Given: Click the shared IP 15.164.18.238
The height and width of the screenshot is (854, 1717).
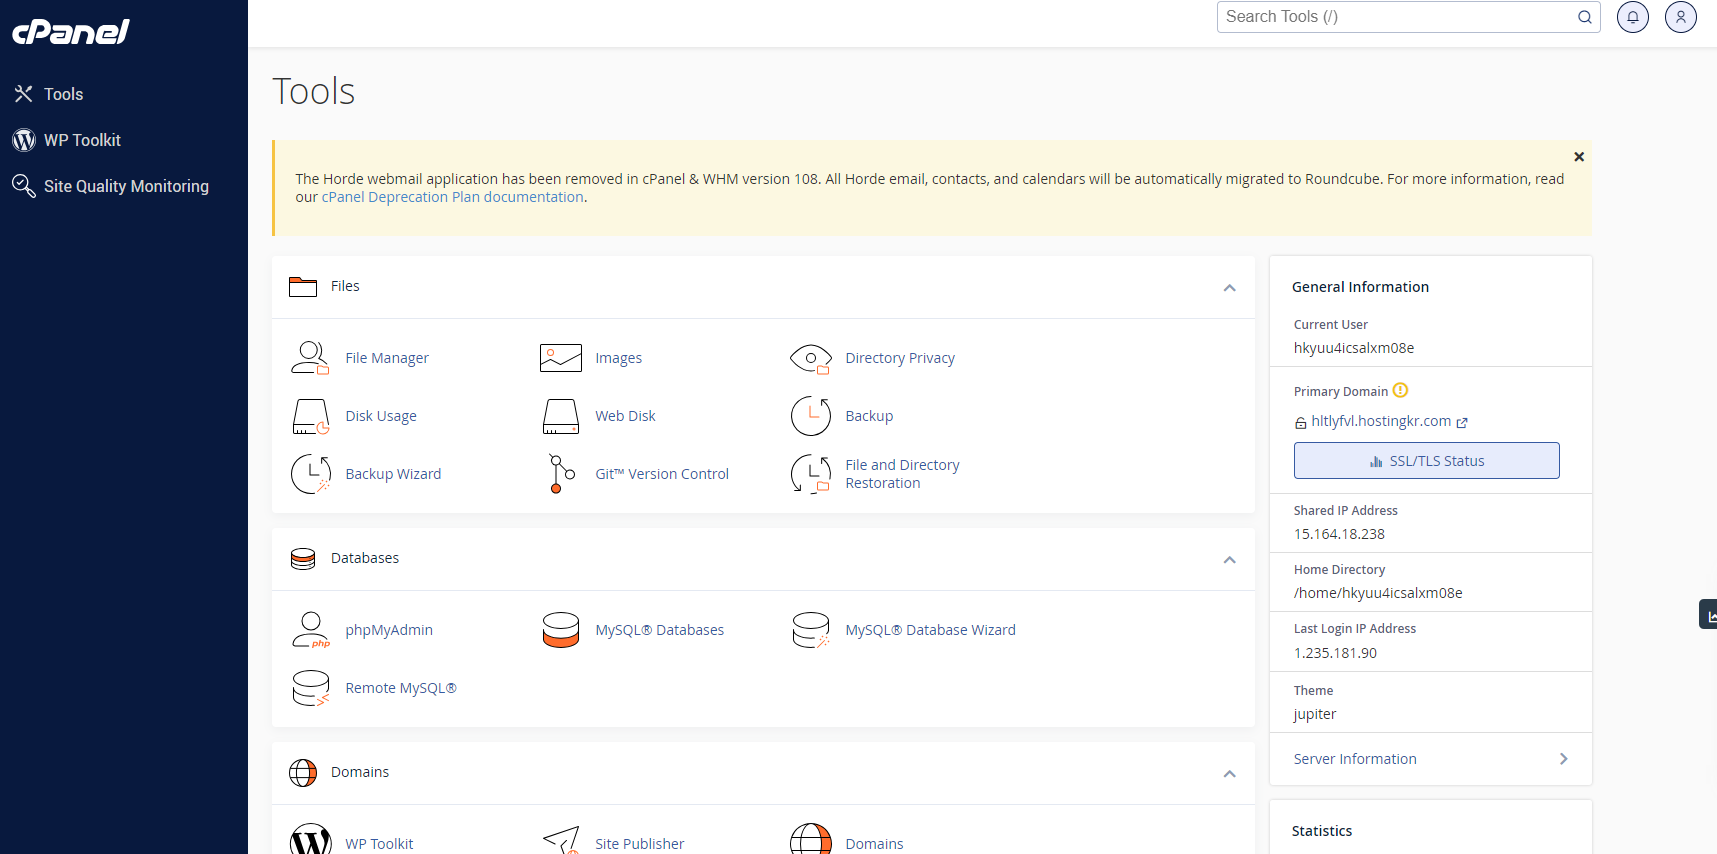Looking at the screenshot, I should pos(1339,534).
